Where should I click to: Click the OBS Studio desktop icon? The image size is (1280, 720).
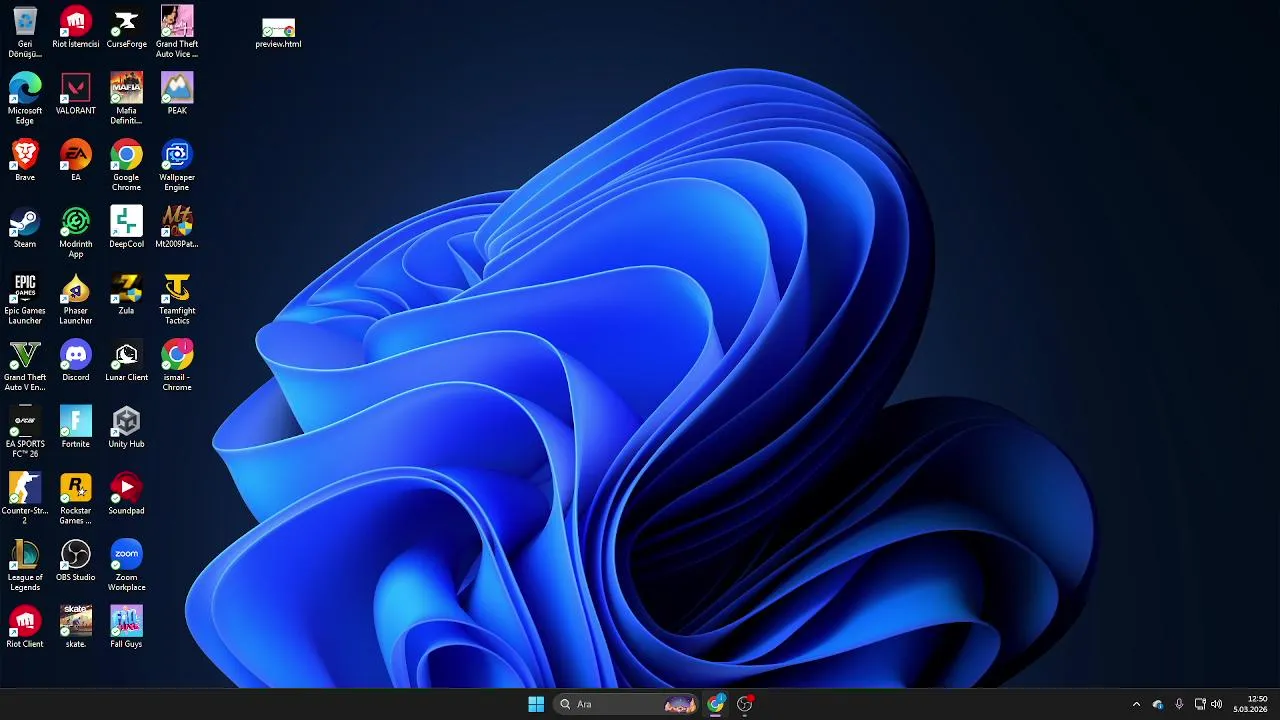76,562
